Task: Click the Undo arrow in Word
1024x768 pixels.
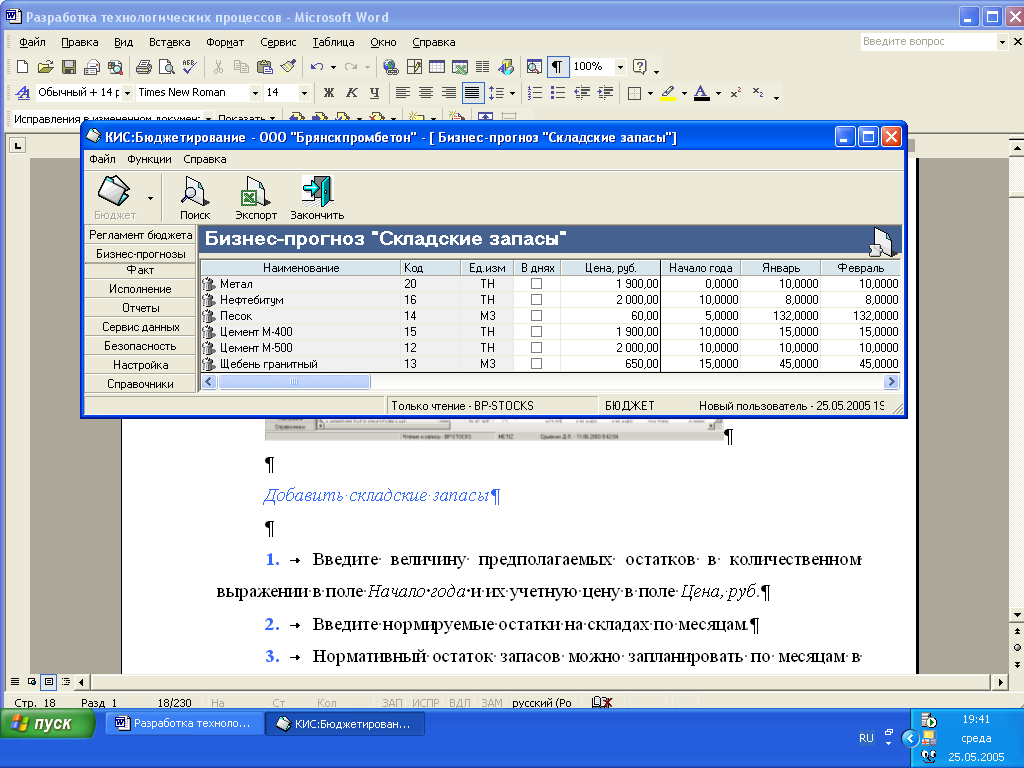Action: coord(317,67)
